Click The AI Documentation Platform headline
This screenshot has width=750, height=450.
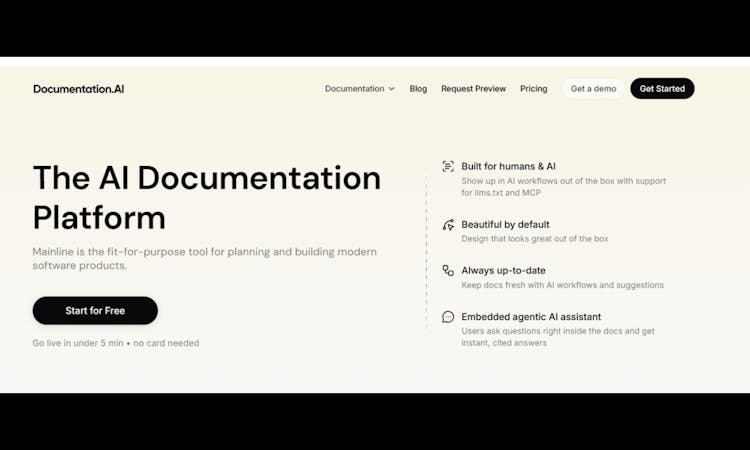point(206,197)
